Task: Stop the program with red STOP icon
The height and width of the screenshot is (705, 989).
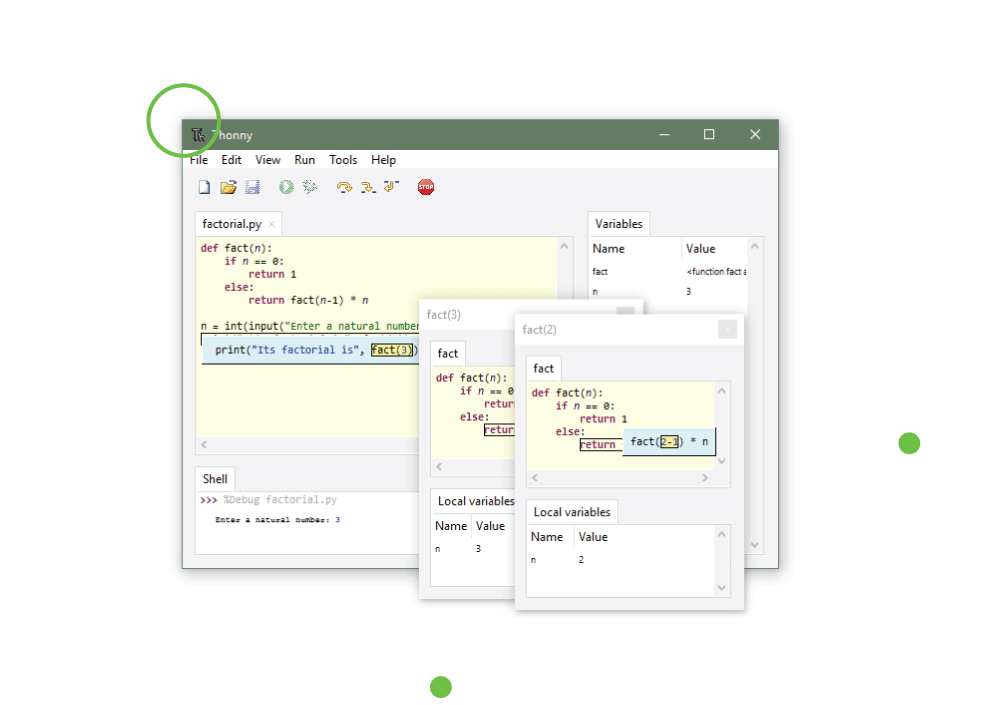Action: click(426, 187)
